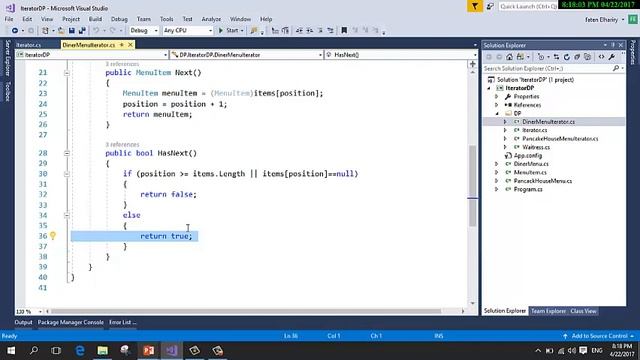The height and width of the screenshot is (360, 640).
Task: Toggle pin on DinerMenuIterator.cs tab
Action: point(122,45)
